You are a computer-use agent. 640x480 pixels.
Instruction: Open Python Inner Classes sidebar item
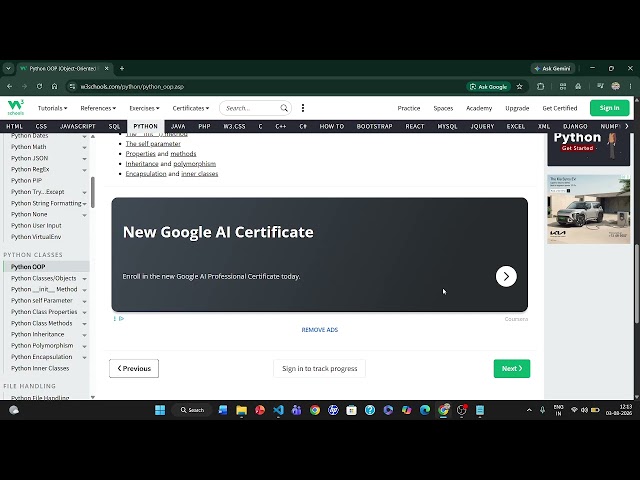pos(40,368)
